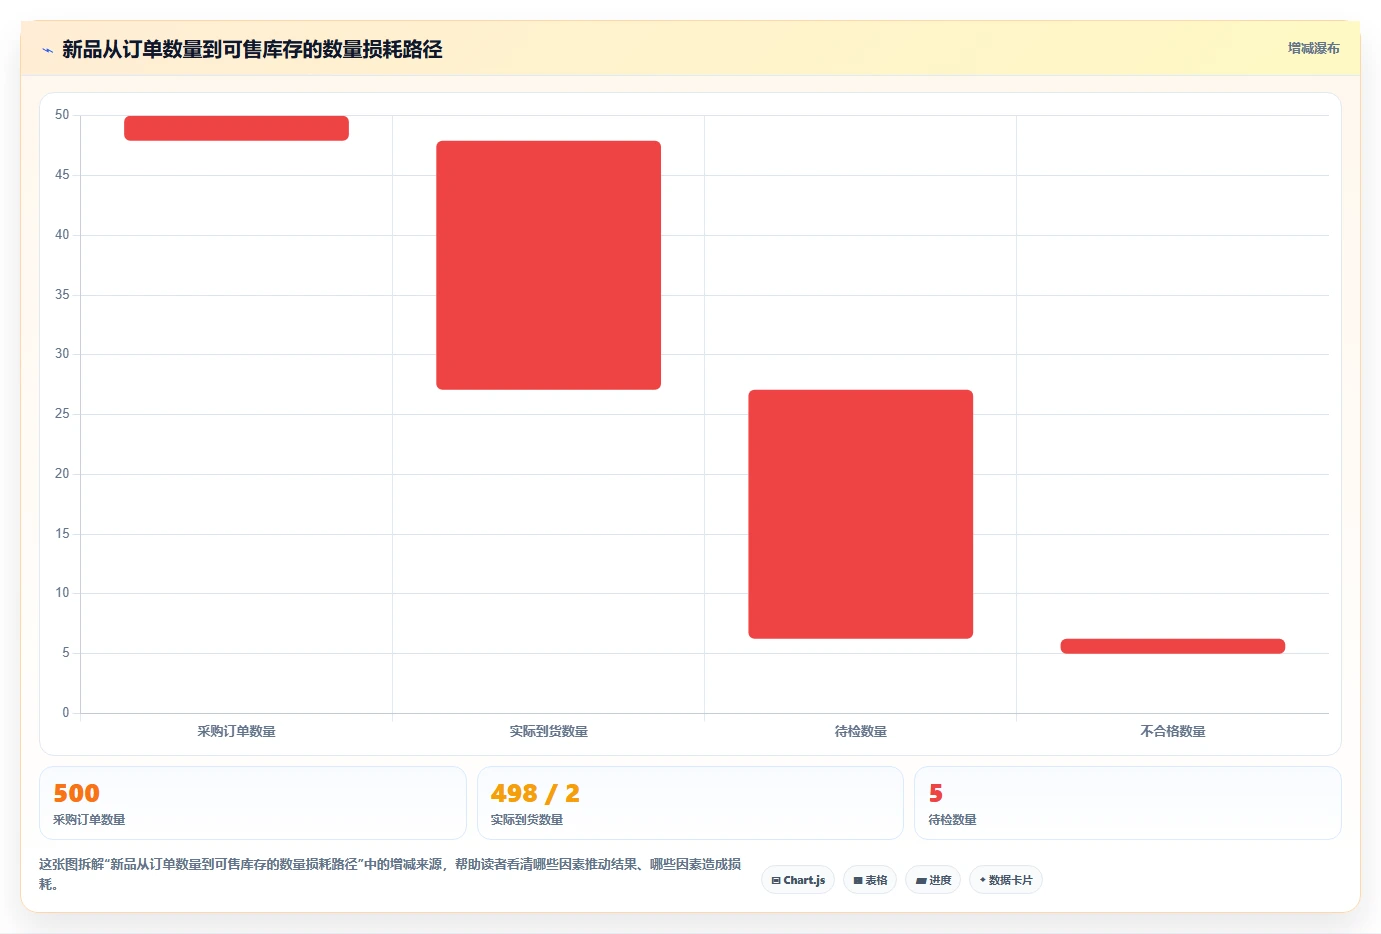
Task: Click the x-axis label 不合格数量
Action: coord(1172,731)
